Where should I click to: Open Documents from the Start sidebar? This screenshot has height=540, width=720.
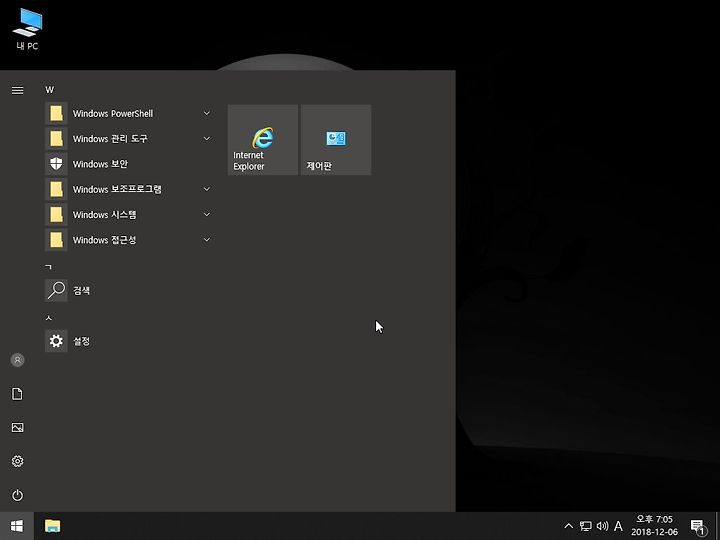tap(17, 394)
